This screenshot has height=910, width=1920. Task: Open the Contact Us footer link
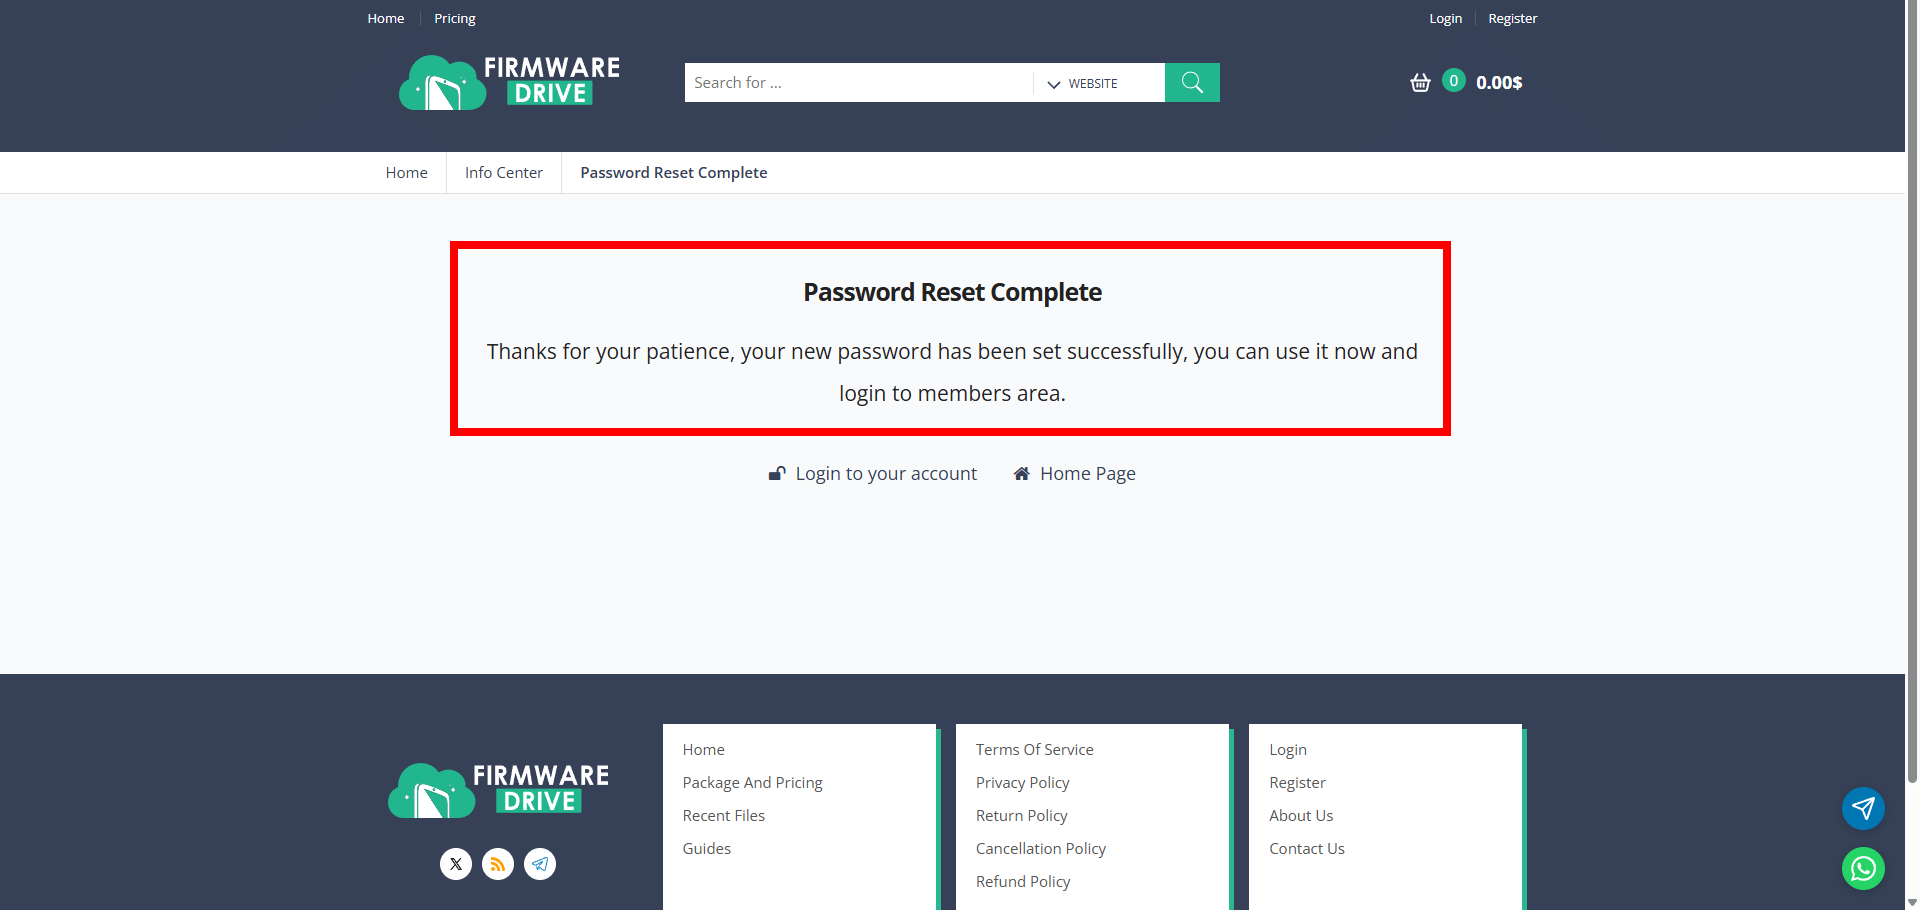(x=1306, y=848)
